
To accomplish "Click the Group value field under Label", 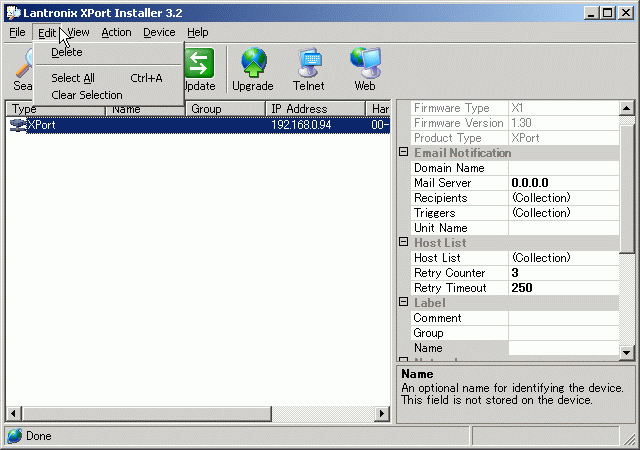I will click(564, 333).
